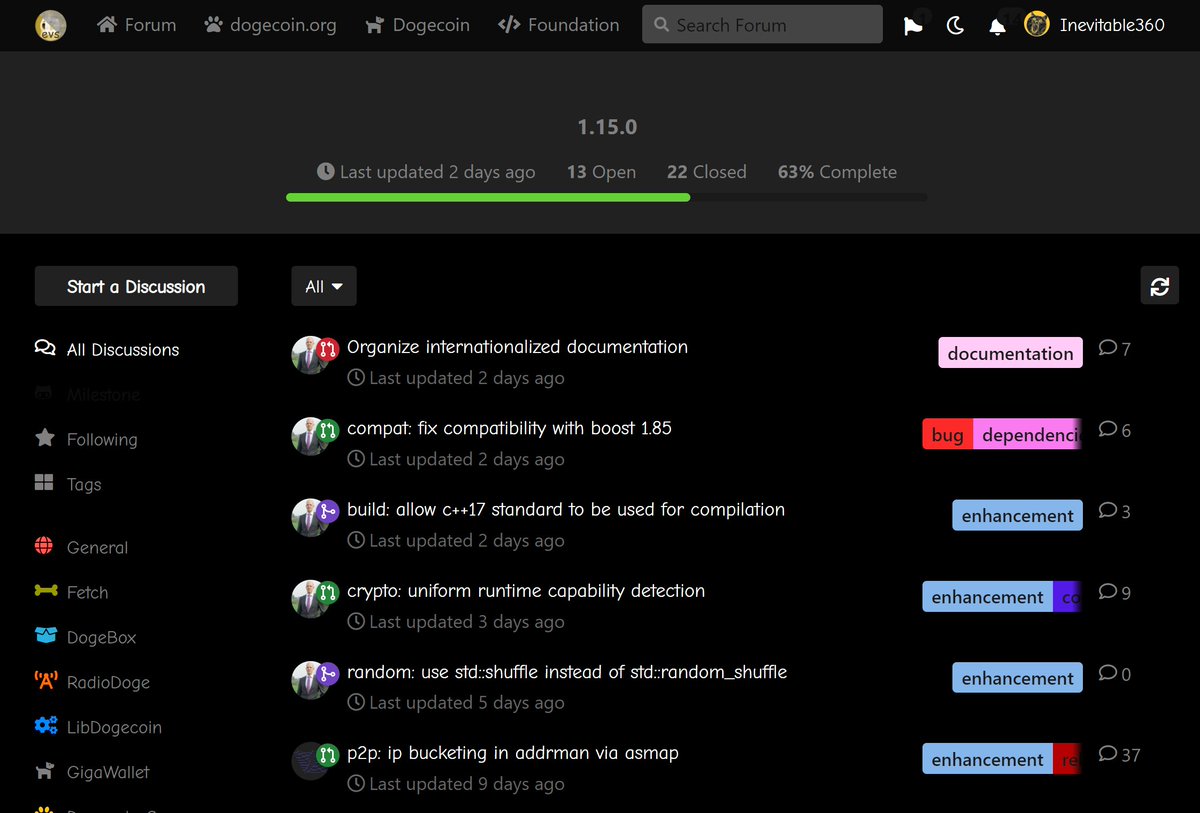Click enhancement tag on build c++17 row
The height and width of the screenshot is (813, 1200).
click(1017, 515)
